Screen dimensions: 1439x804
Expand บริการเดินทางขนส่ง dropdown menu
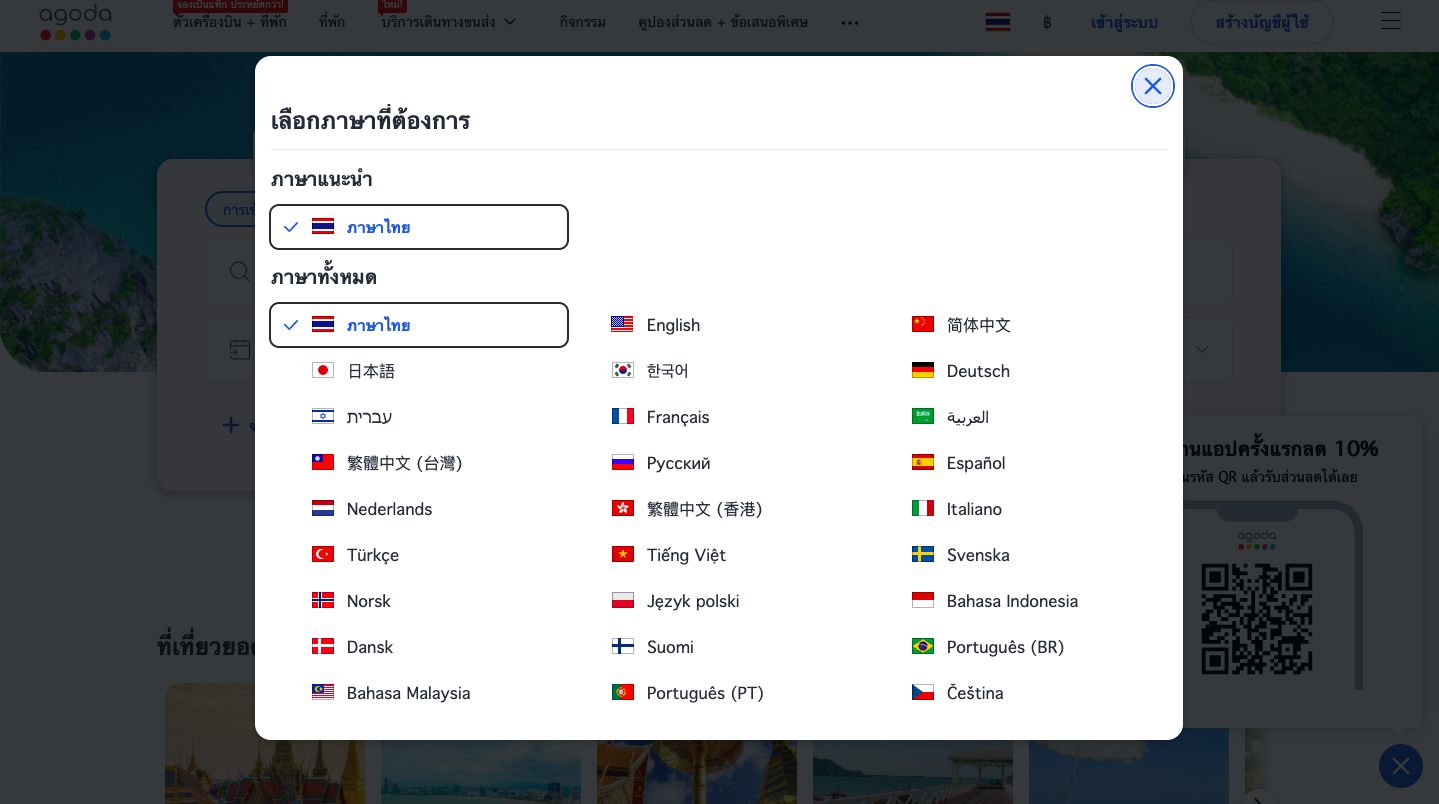click(449, 22)
